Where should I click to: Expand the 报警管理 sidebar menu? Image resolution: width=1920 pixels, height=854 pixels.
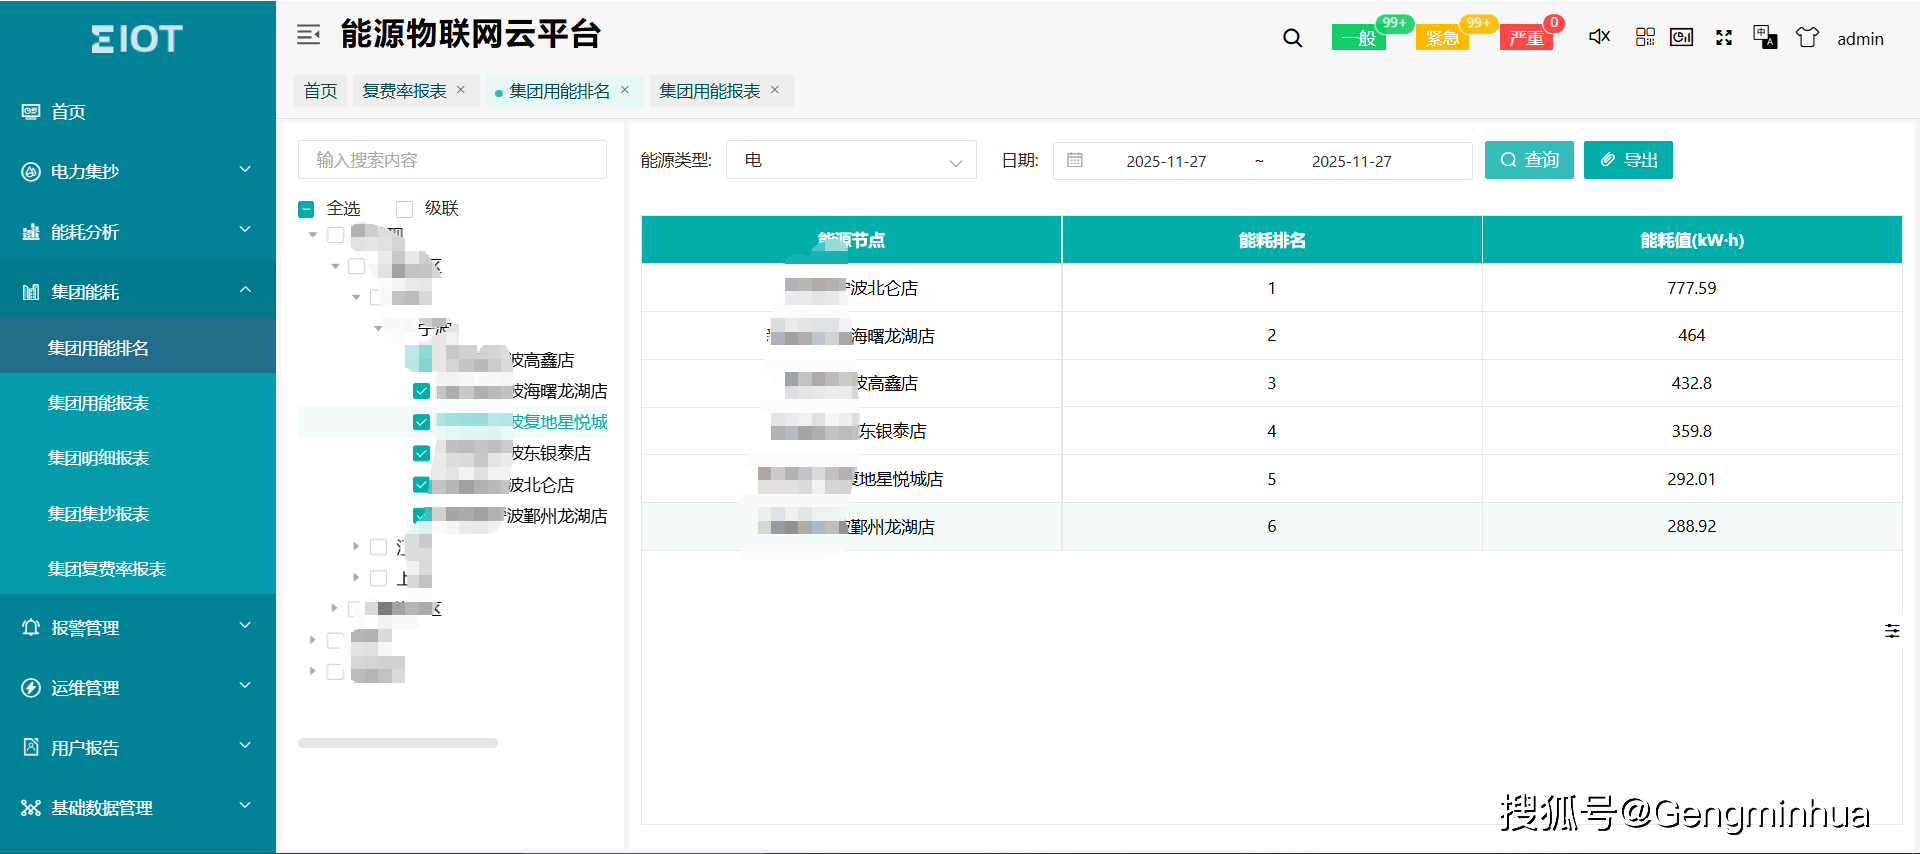[x=137, y=627]
